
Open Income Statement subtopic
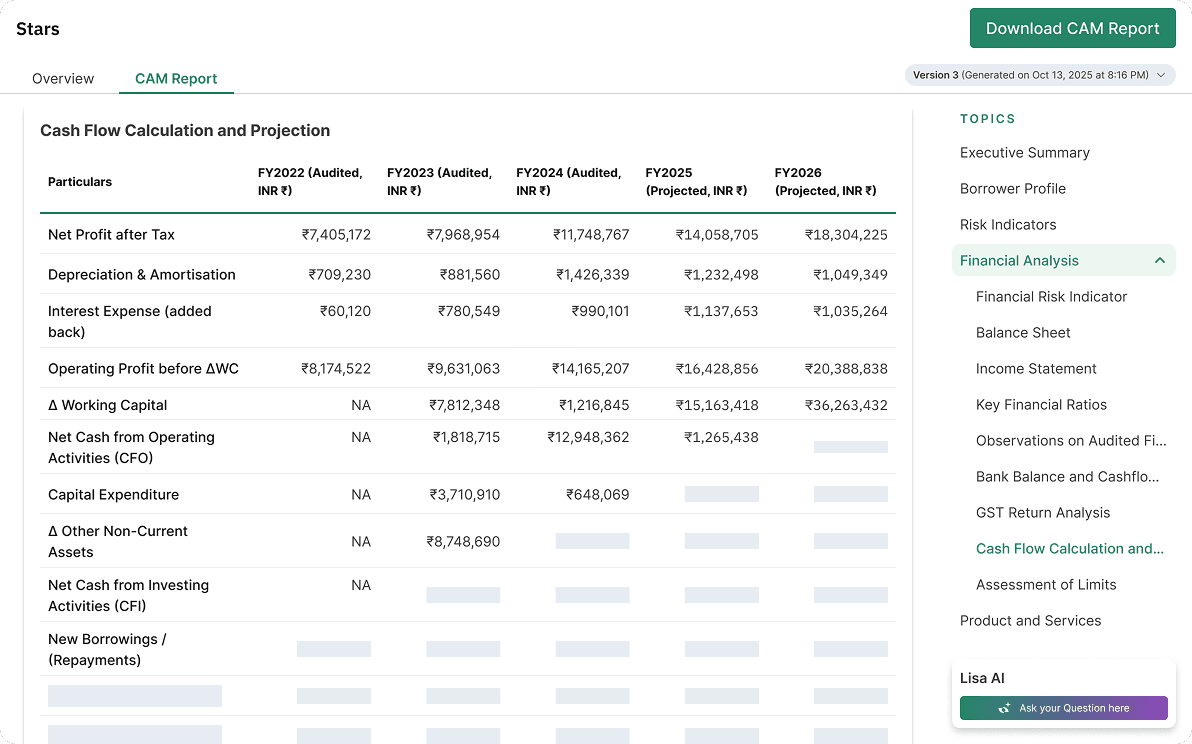(x=1036, y=369)
